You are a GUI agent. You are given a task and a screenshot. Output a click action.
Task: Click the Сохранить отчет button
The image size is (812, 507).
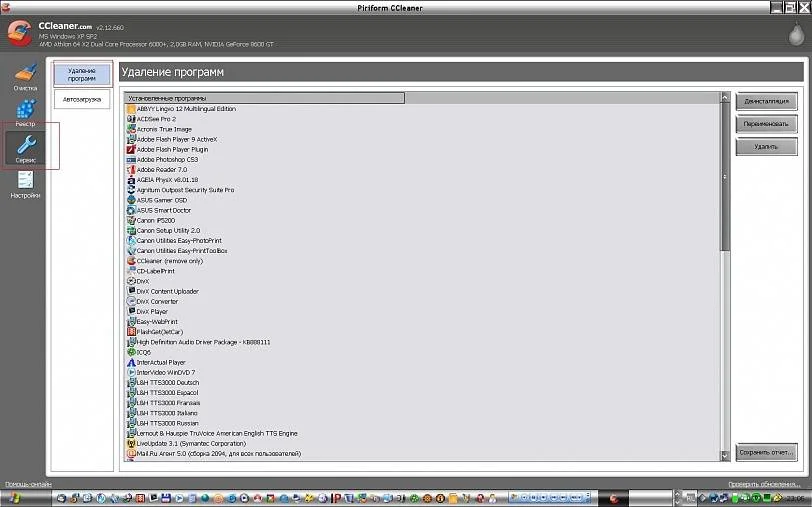pos(766,452)
